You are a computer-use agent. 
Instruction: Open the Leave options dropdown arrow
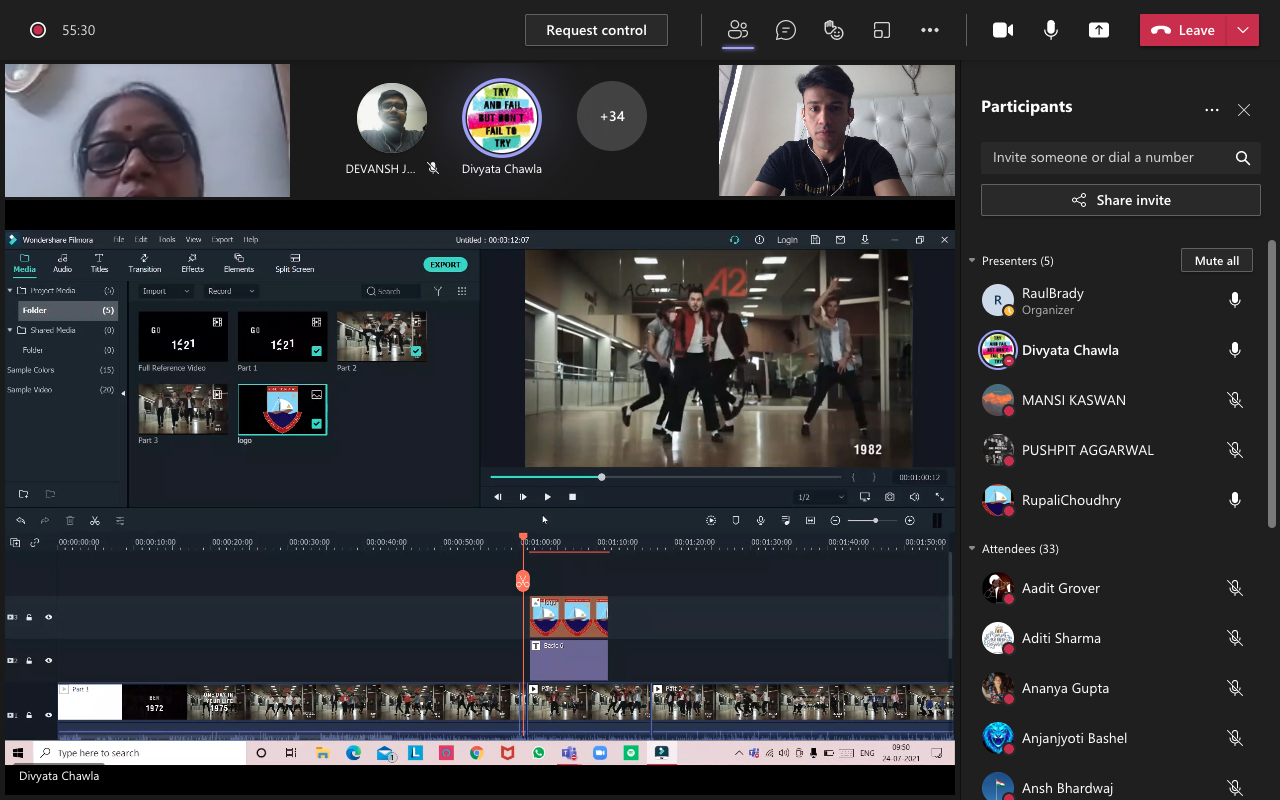click(x=1243, y=30)
